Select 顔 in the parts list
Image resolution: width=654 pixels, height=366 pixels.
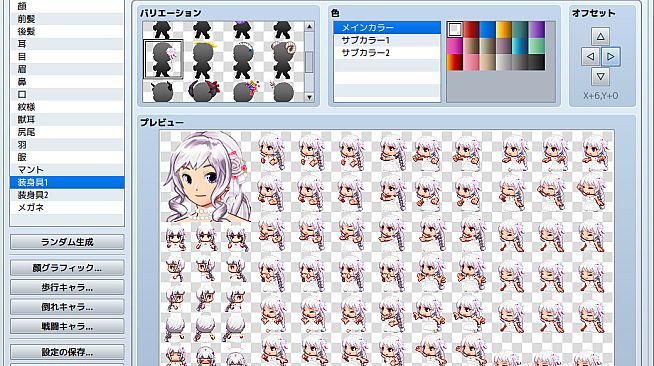pos(67,6)
